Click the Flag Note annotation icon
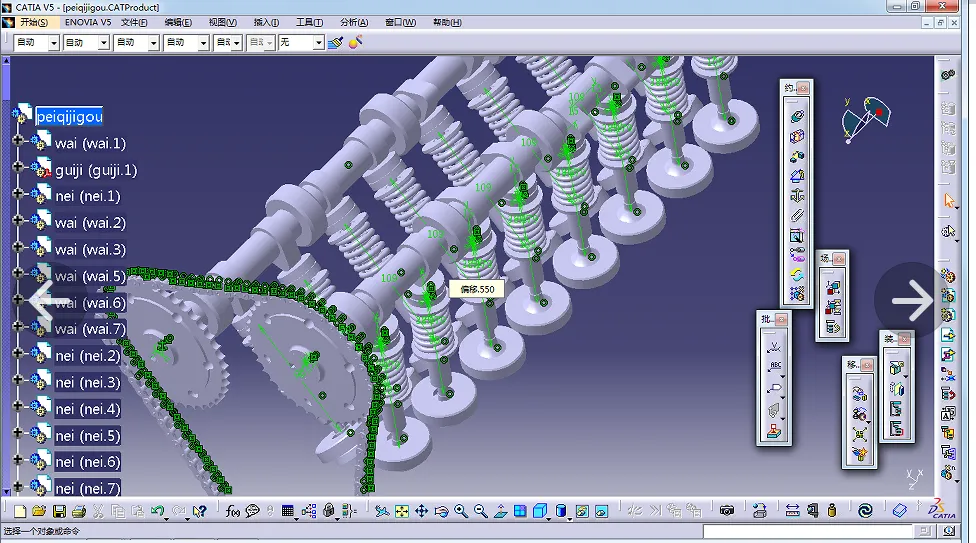 (774, 388)
